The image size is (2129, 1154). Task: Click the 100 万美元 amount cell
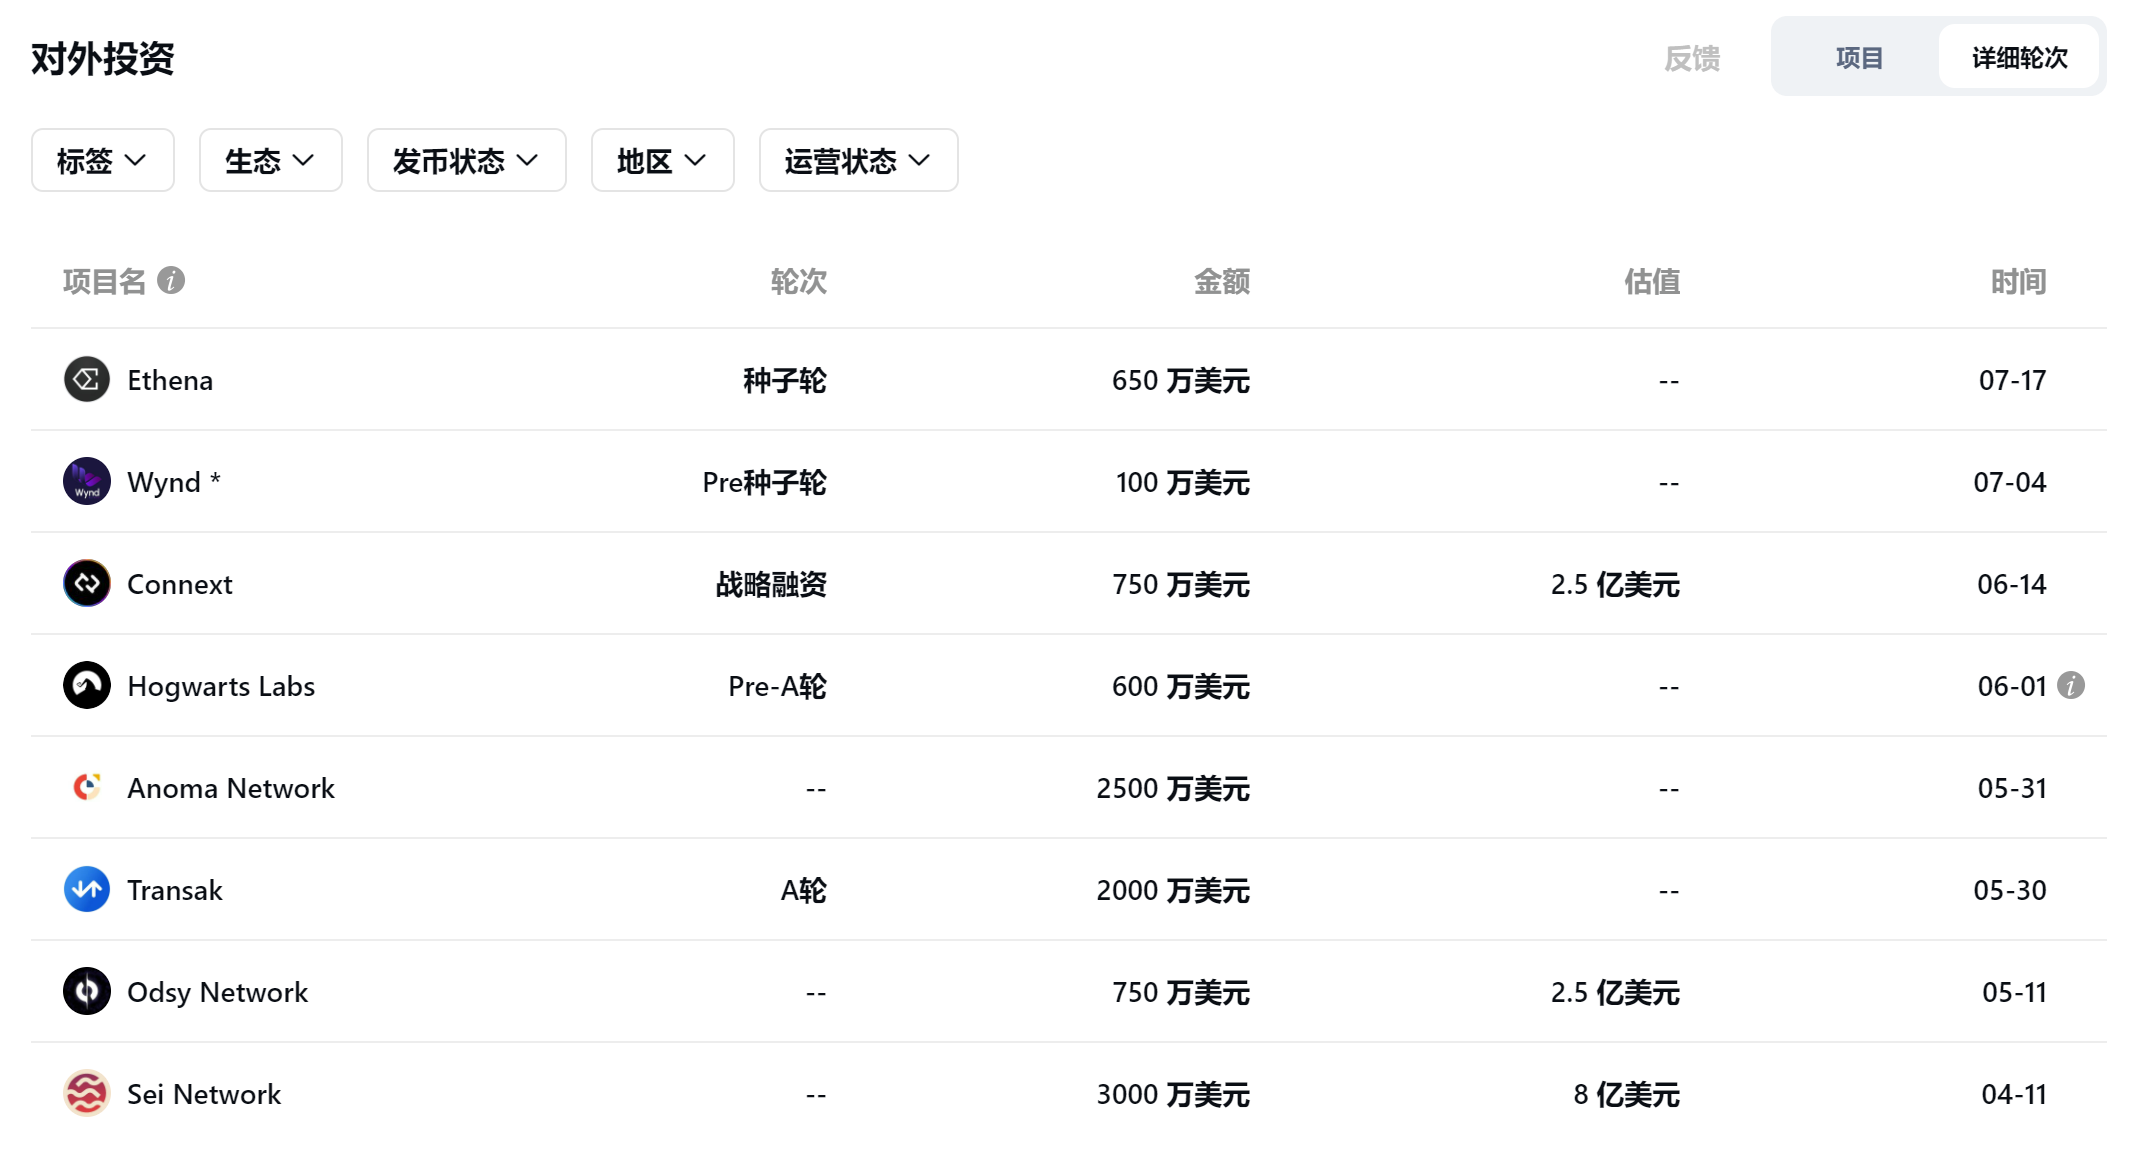tap(1183, 483)
